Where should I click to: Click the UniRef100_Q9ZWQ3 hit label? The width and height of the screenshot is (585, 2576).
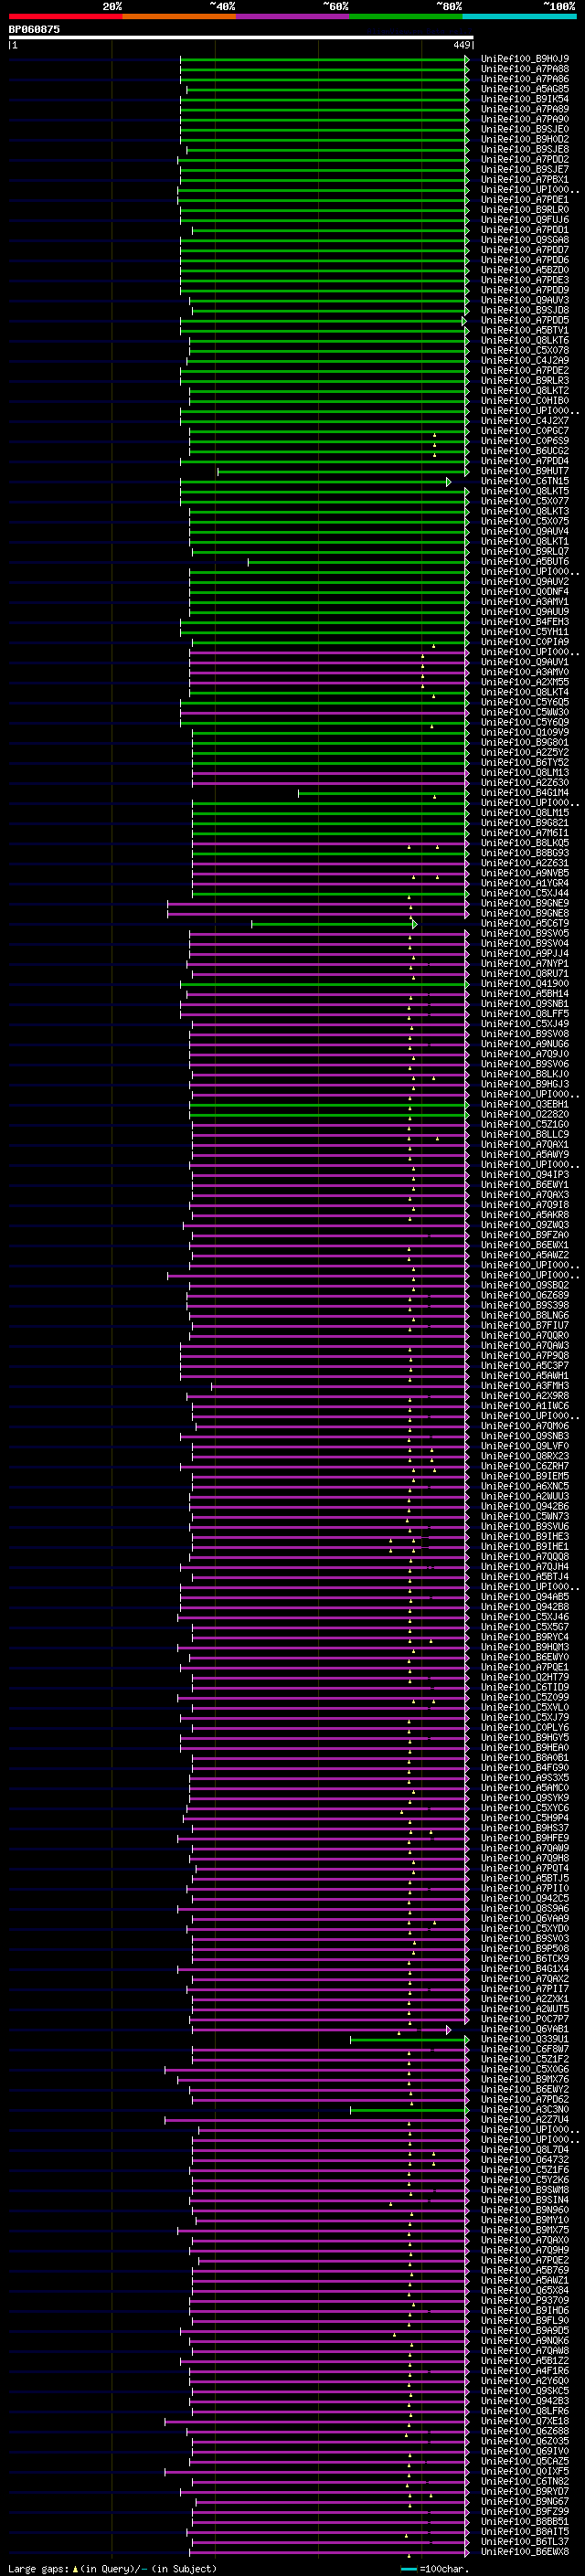(525, 1225)
